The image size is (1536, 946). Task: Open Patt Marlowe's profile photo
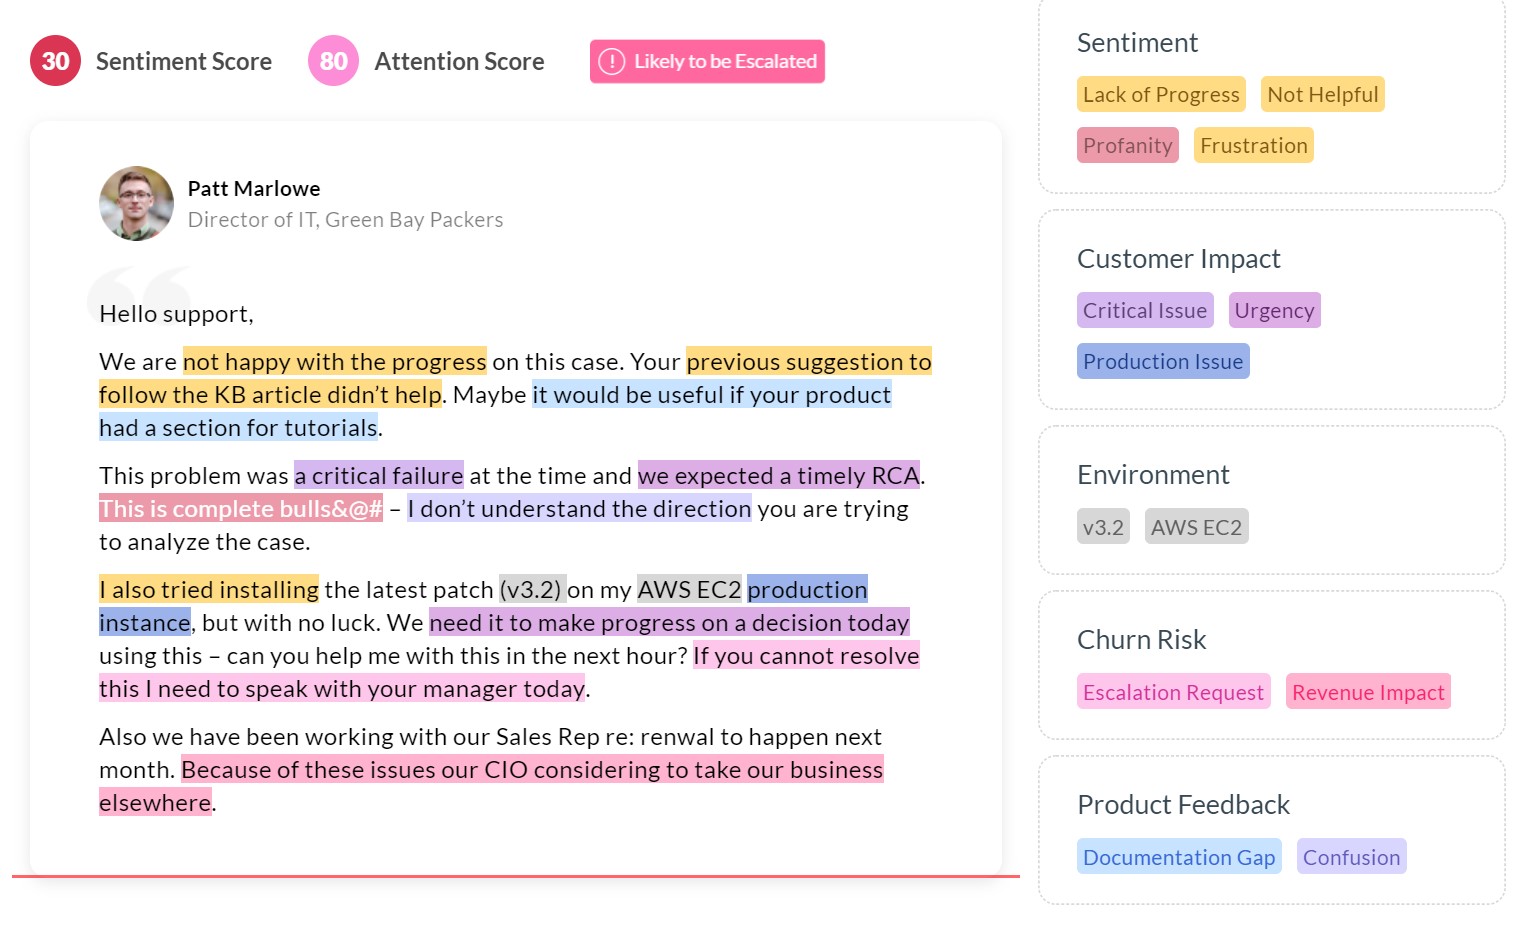point(137,203)
